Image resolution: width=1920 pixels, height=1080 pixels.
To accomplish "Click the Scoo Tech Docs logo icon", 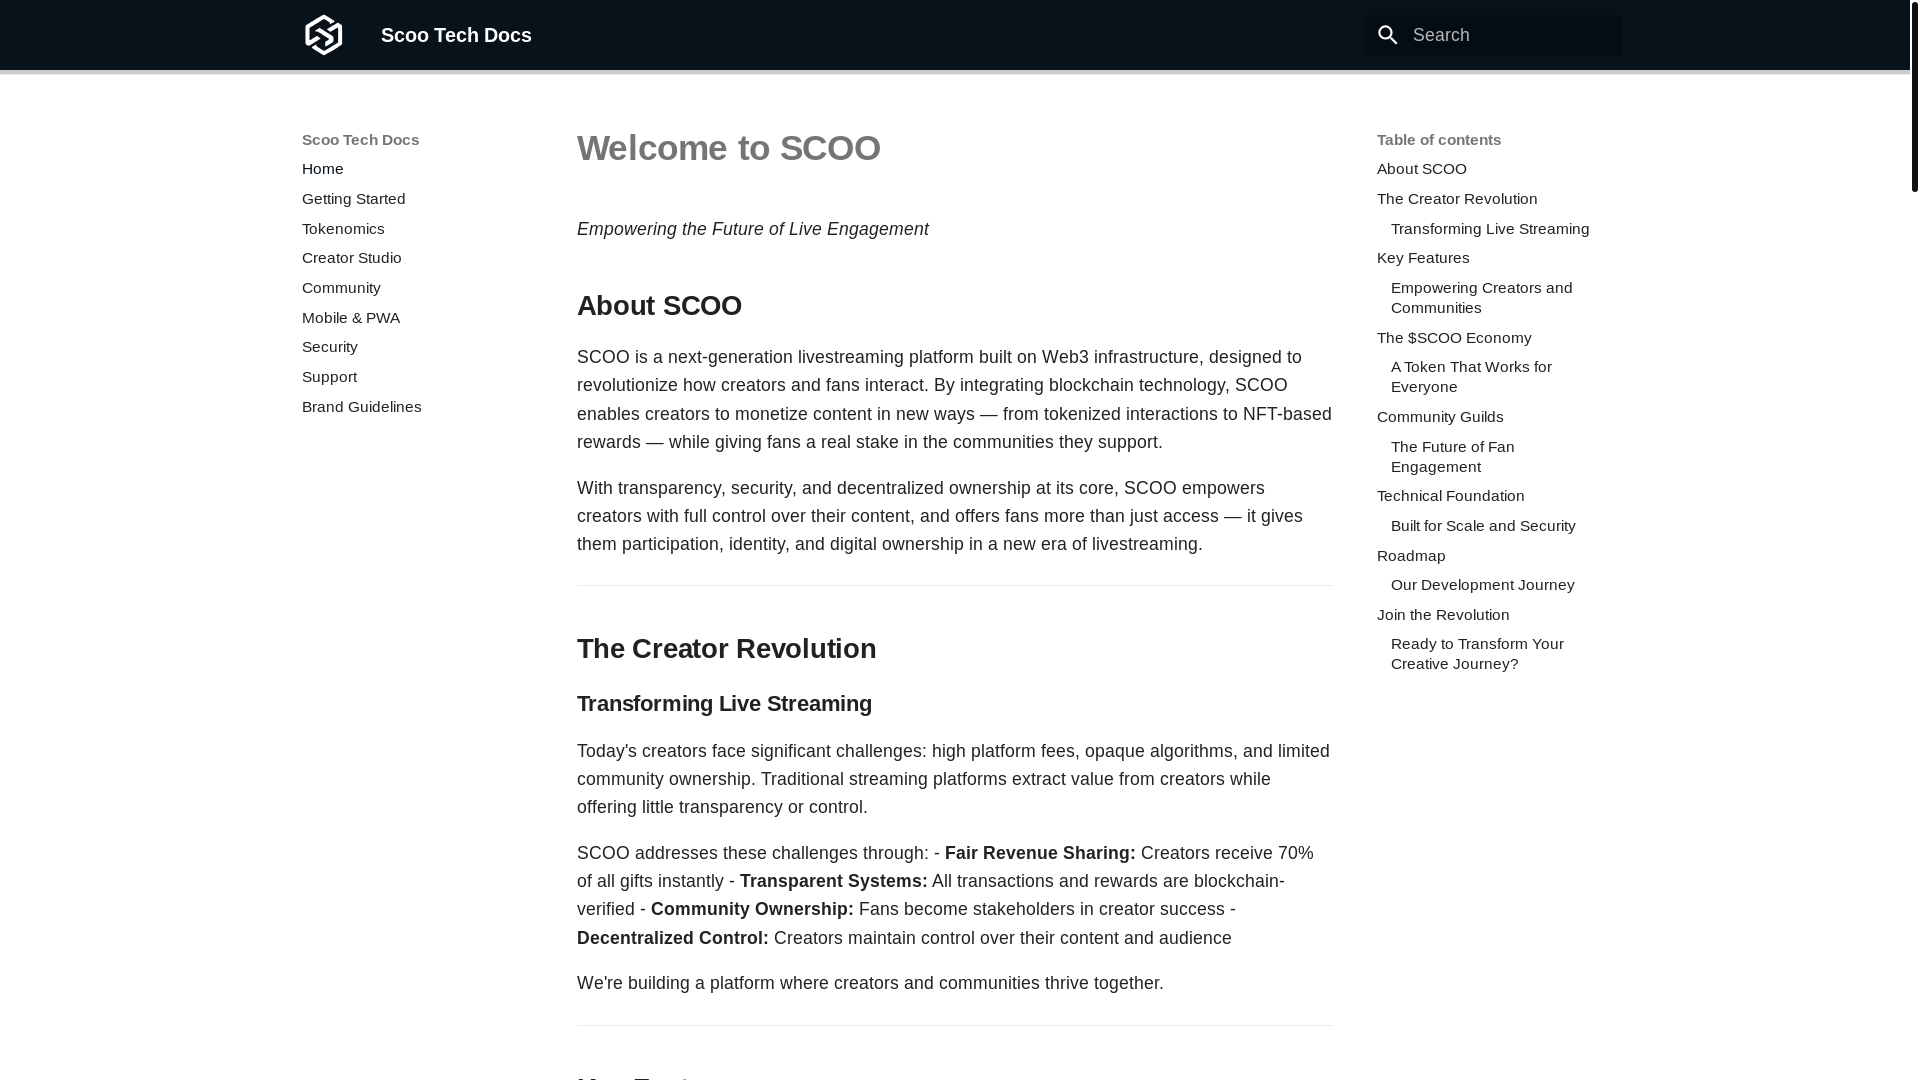I will (323, 35).
